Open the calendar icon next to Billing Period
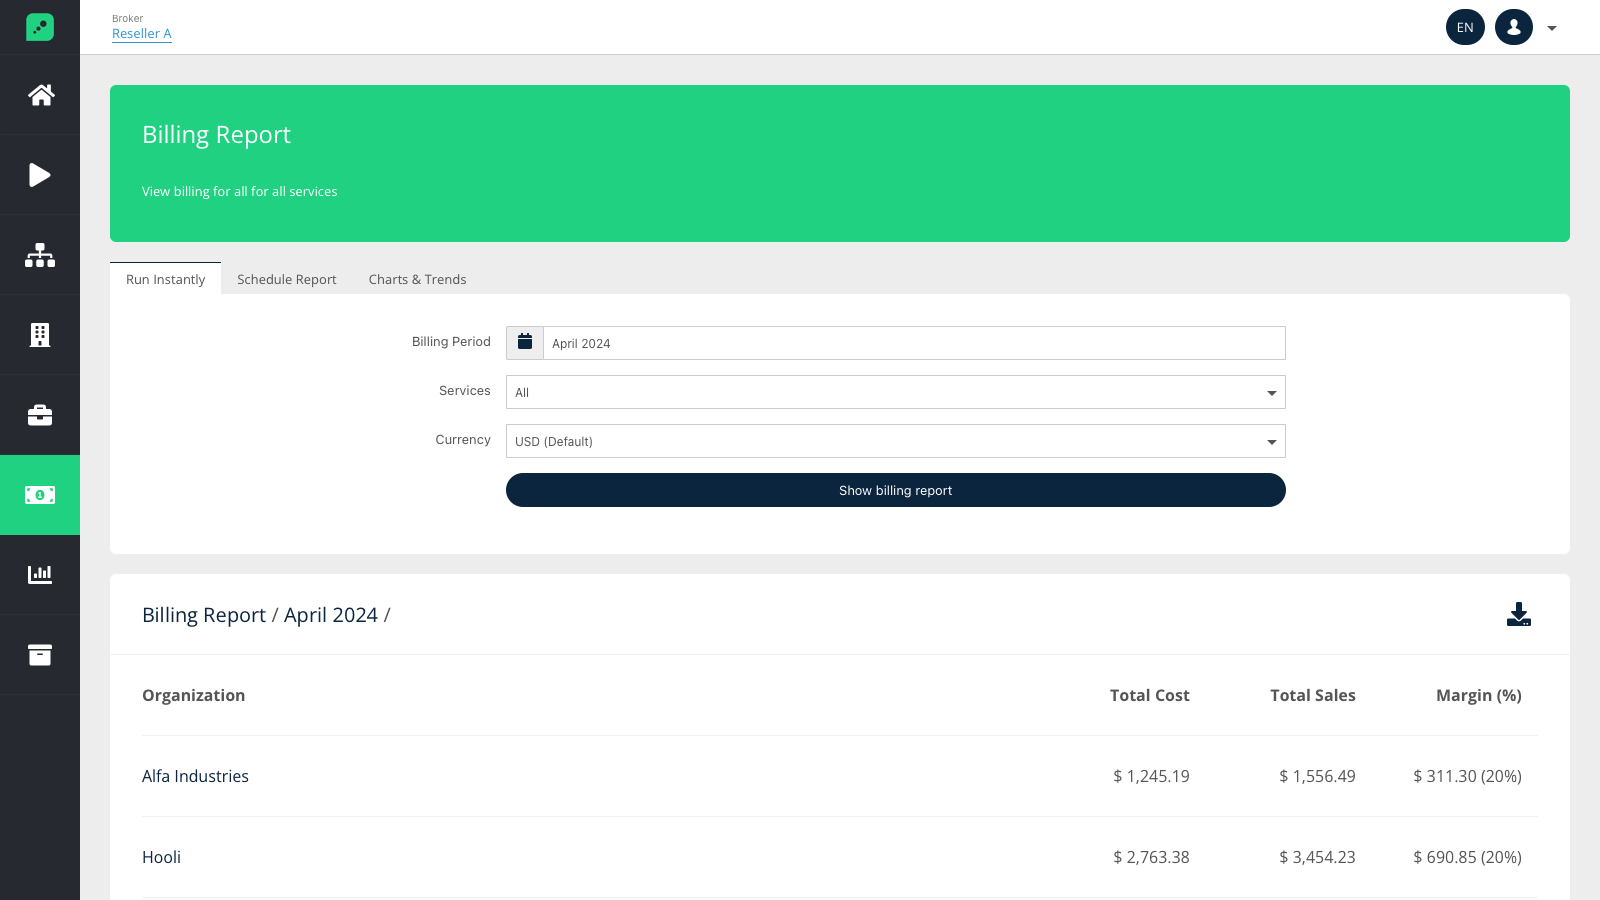This screenshot has height=900, width=1600. tap(524, 342)
